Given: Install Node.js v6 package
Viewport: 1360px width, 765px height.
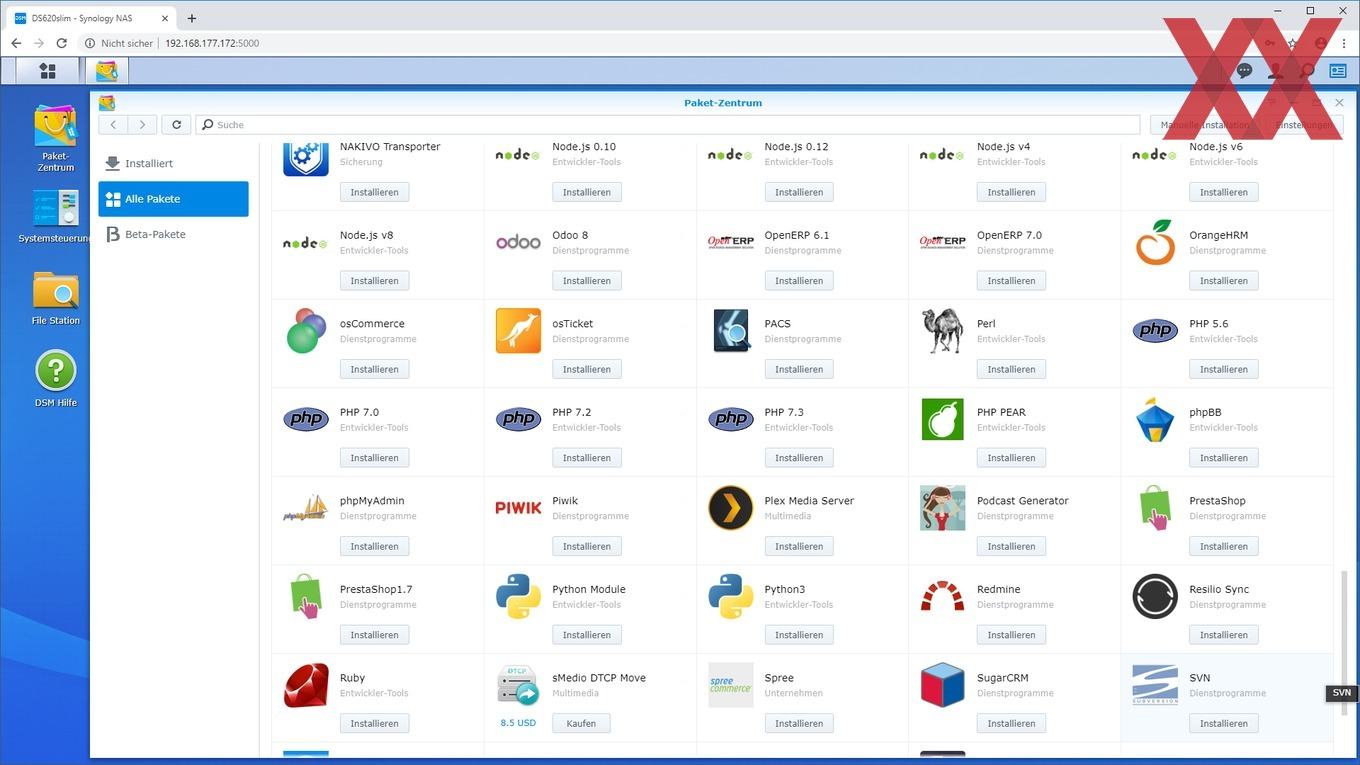Looking at the screenshot, I should click(1224, 192).
